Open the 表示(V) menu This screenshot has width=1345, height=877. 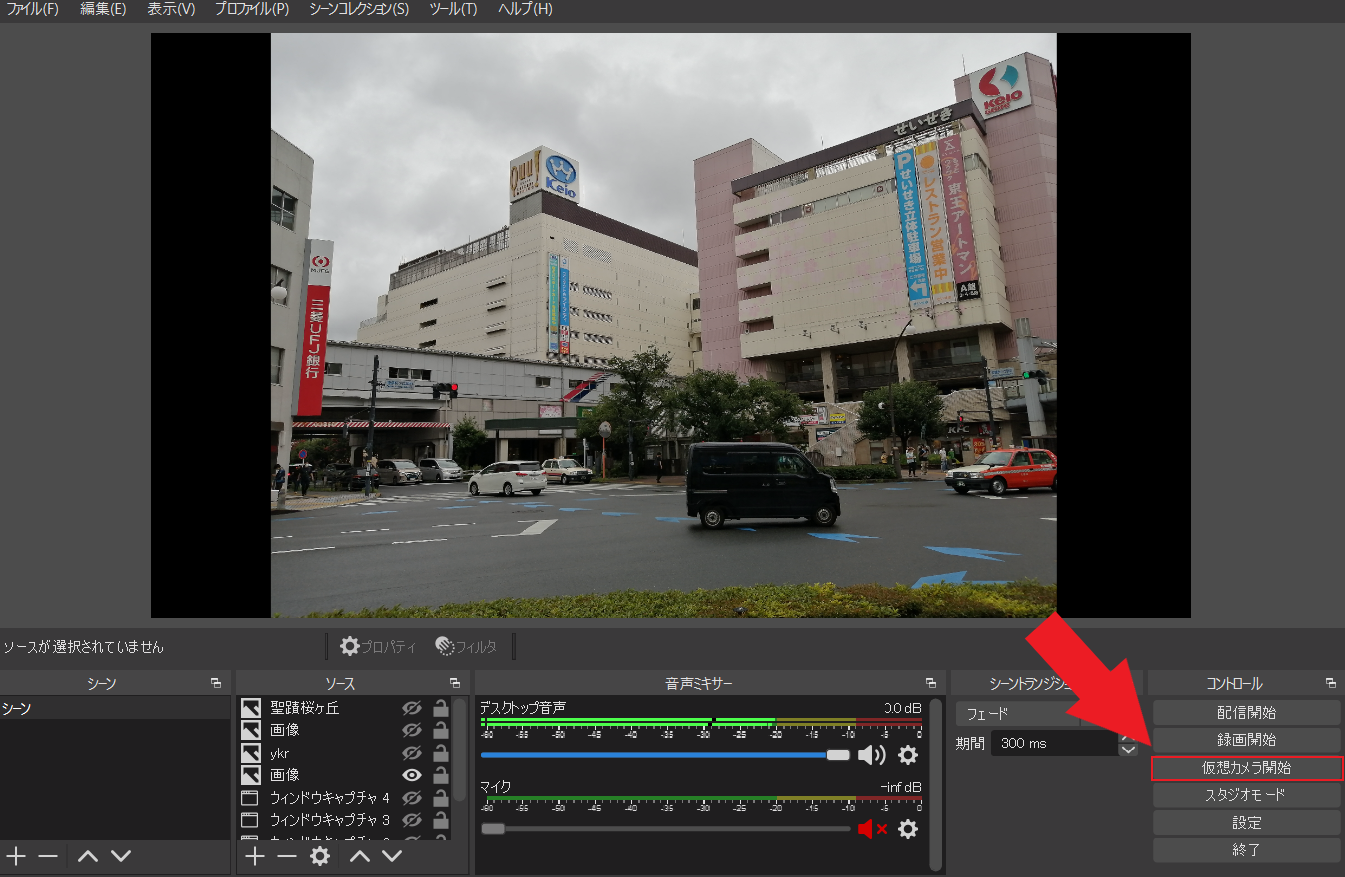[171, 9]
